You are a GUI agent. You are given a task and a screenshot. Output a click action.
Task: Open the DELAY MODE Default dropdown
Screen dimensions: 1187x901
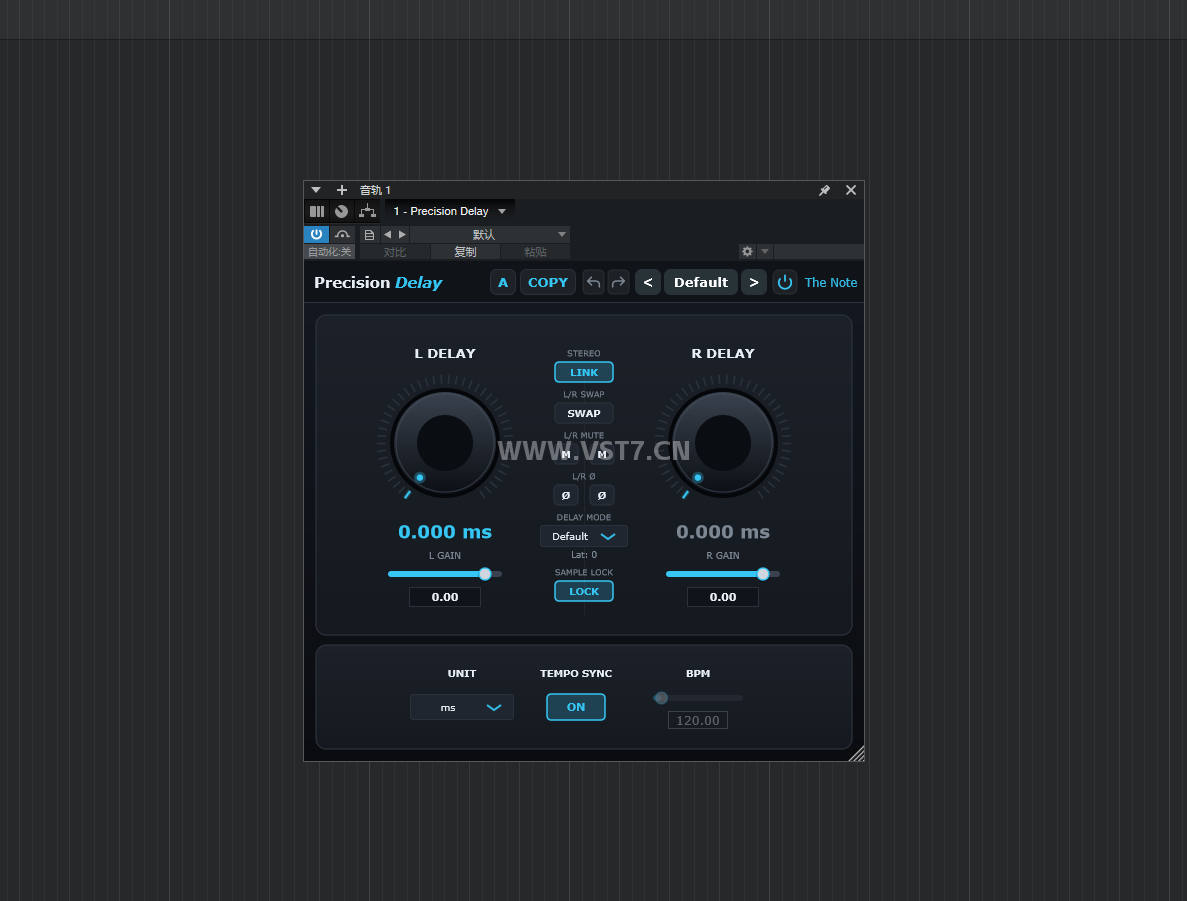point(584,536)
